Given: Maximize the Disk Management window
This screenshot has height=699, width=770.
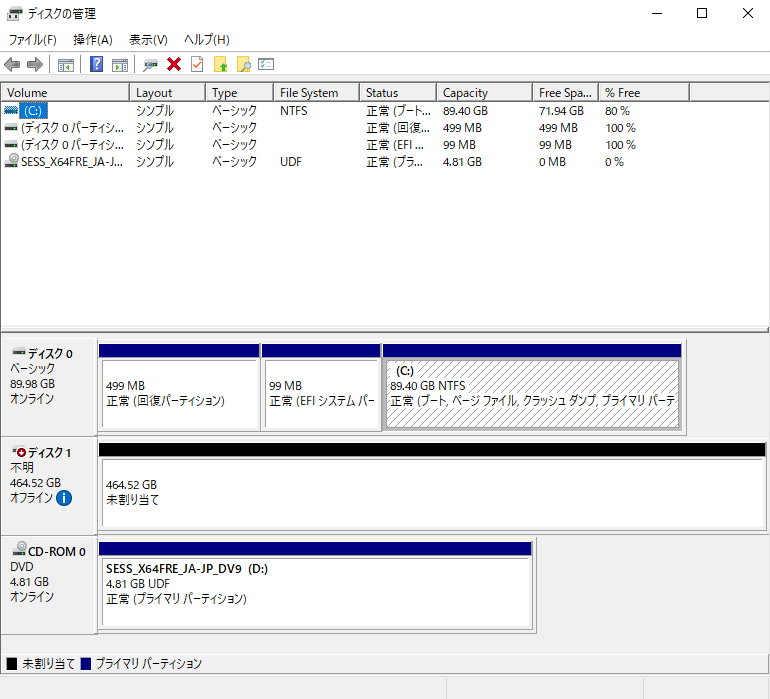Looking at the screenshot, I should point(702,13).
